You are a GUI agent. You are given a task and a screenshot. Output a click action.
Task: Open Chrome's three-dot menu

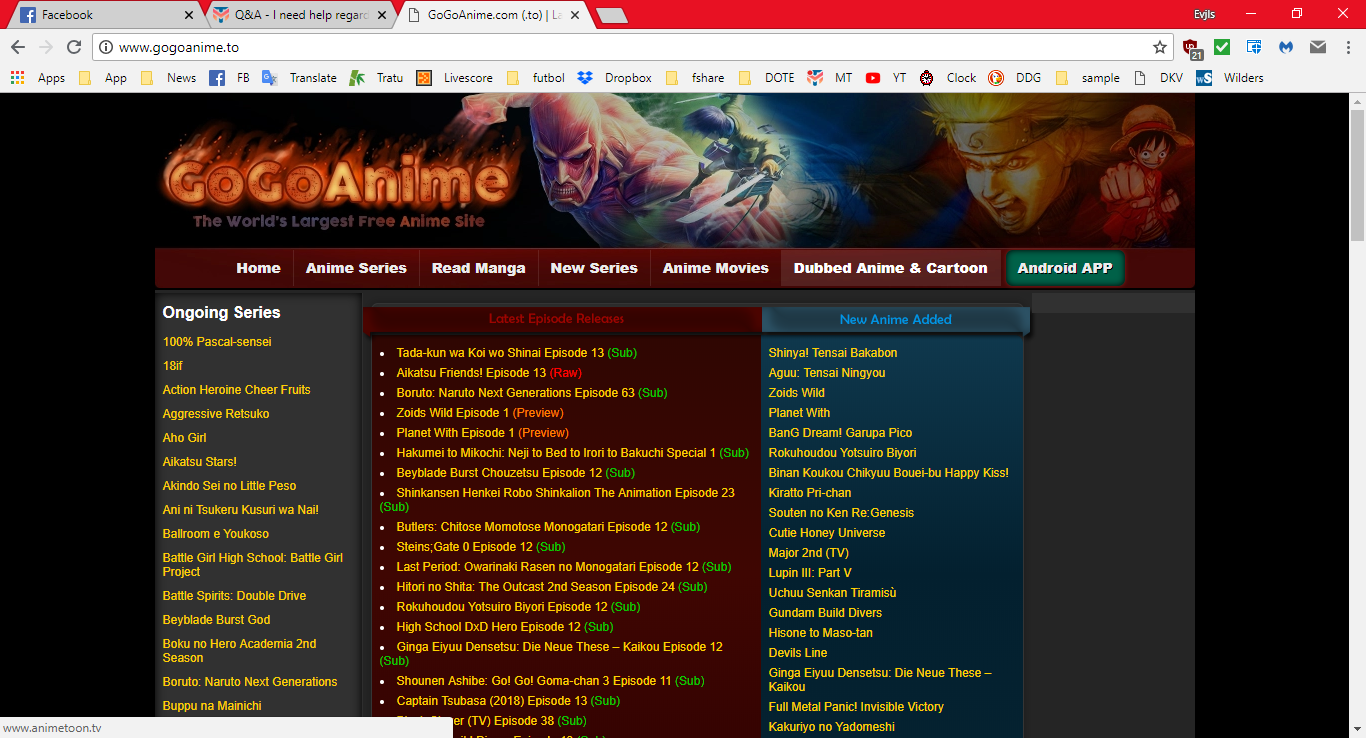[x=1346, y=47]
